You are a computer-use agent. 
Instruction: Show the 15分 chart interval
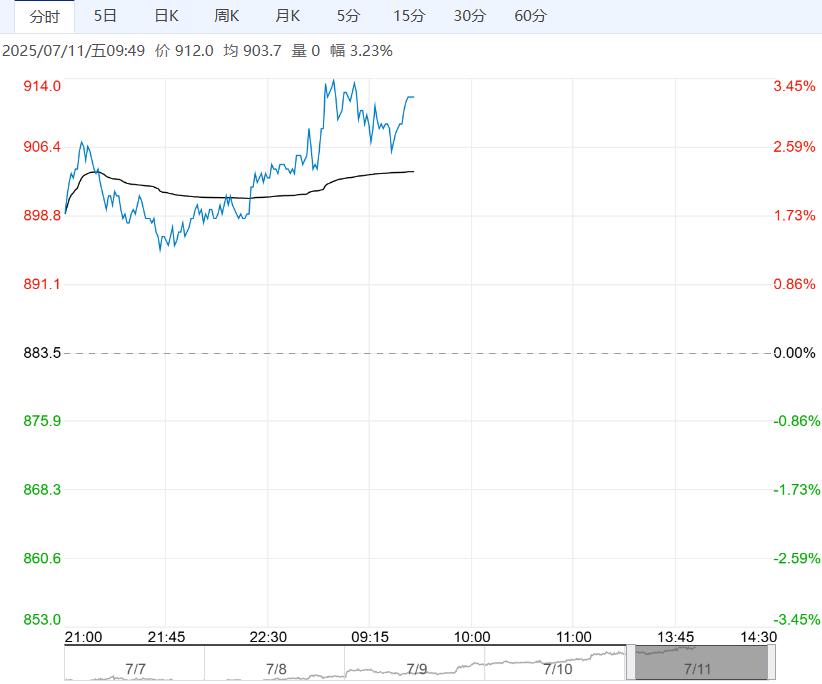tap(409, 16)
